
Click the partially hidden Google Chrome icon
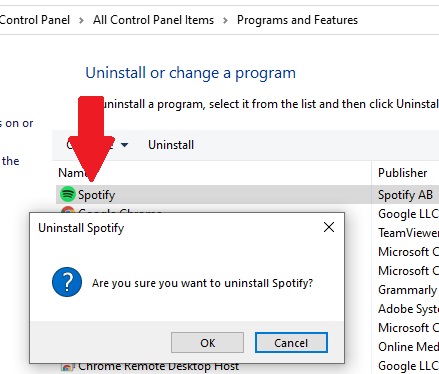67,210
